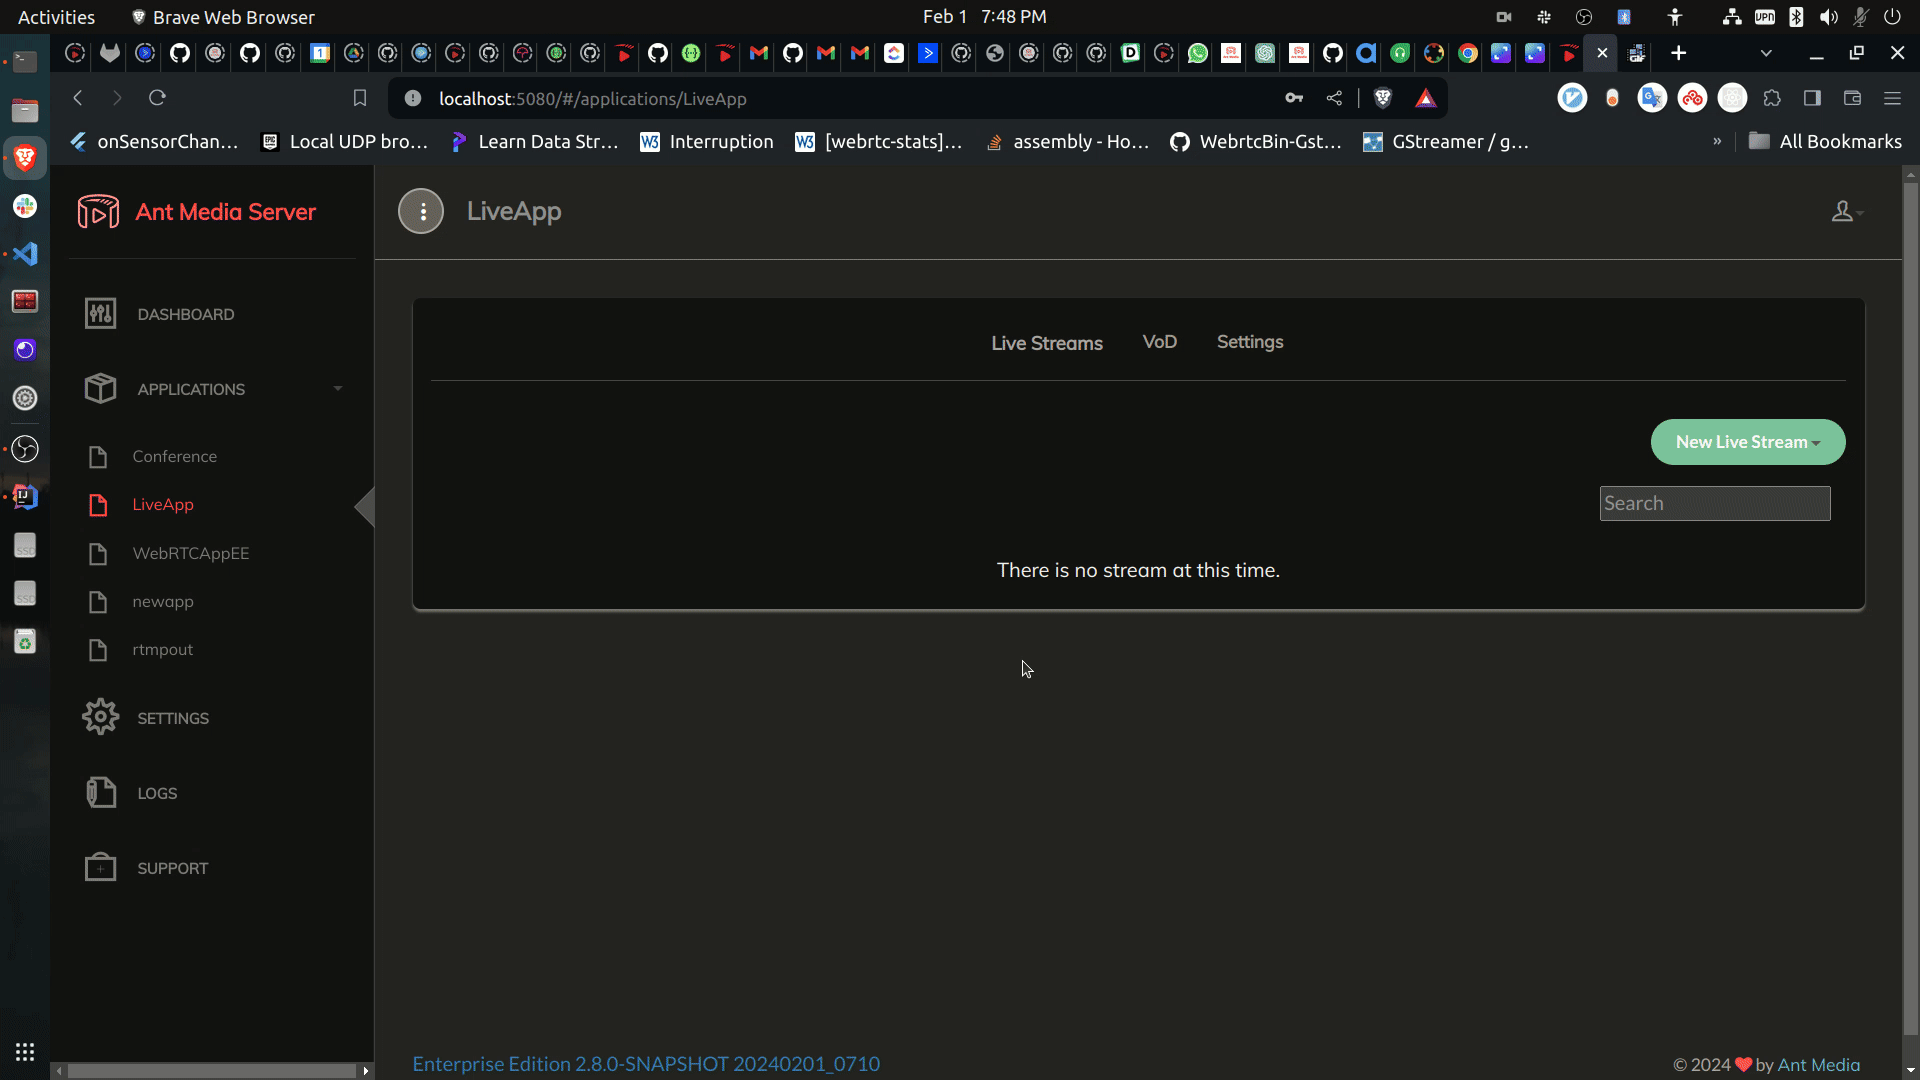Viewport: 1920px width, 1080px height.
Task: Click the WebRTCAppEE document icon
Action: (98, 554)
